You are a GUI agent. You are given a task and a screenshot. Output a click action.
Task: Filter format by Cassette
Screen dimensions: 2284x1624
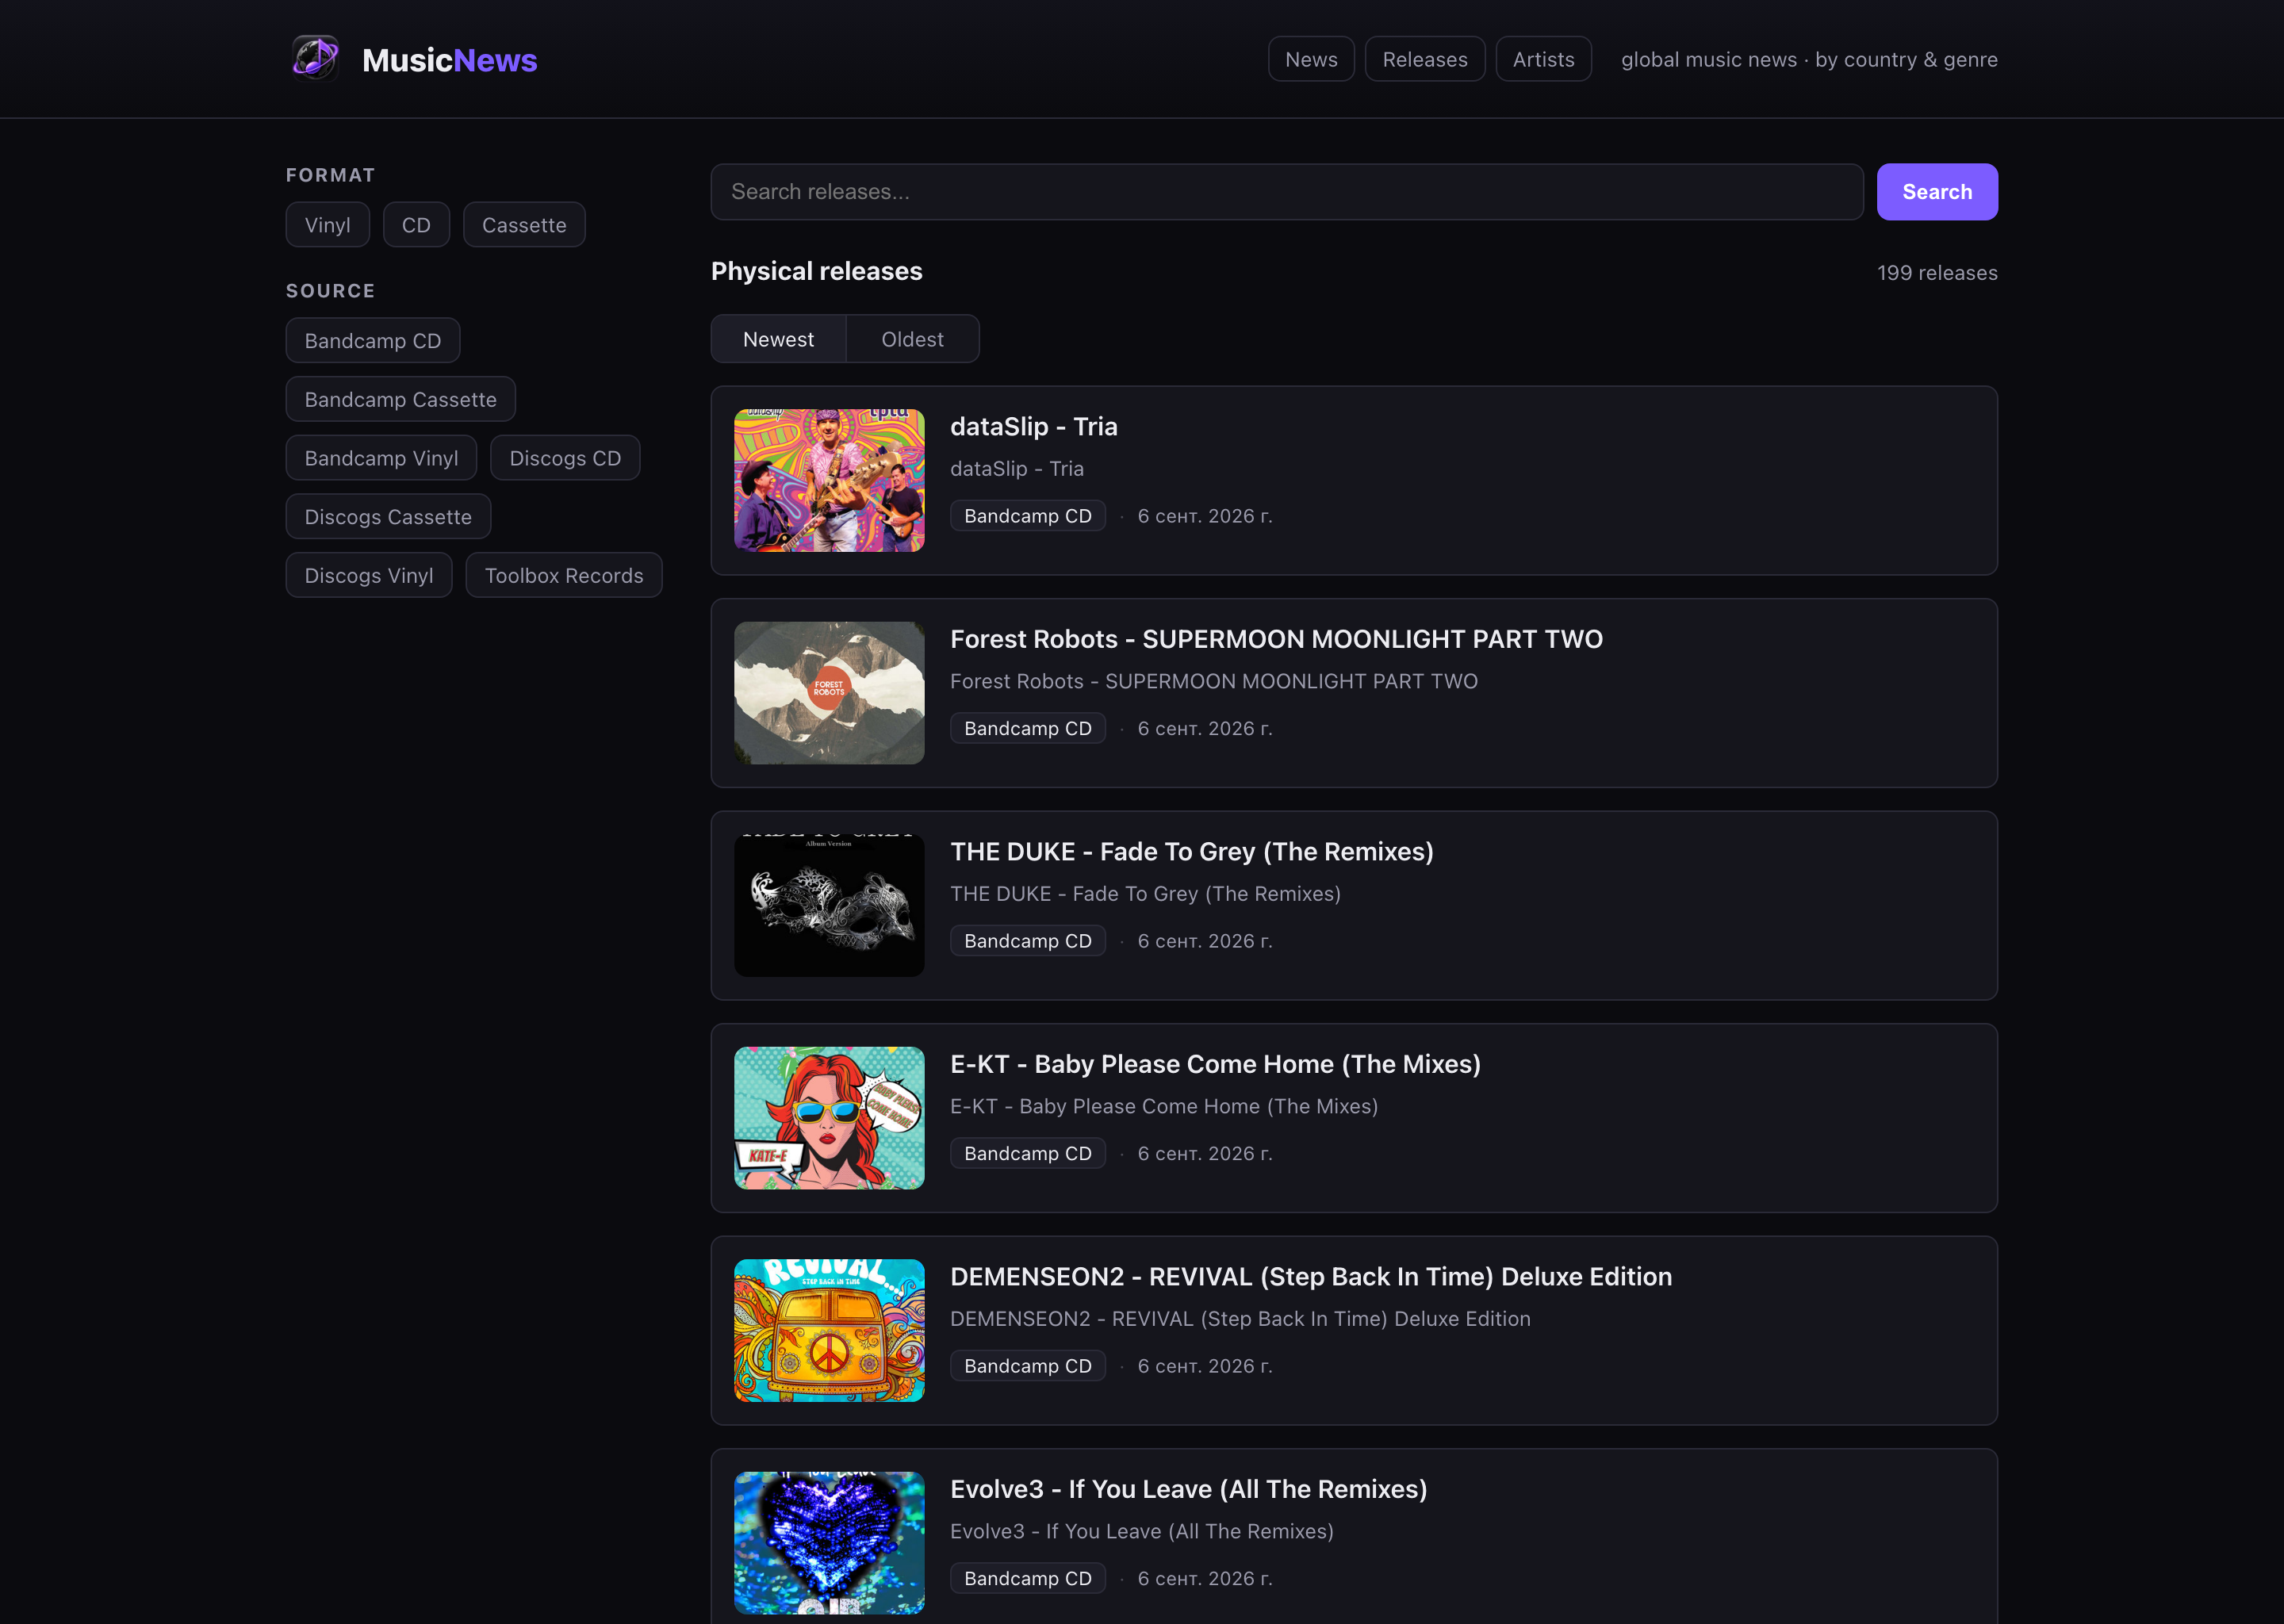524,225
